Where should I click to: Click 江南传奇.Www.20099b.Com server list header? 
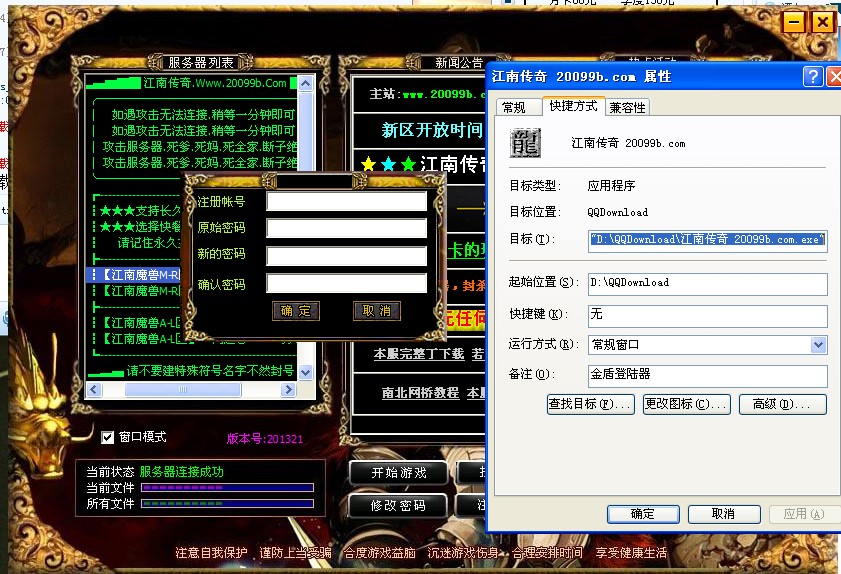[215, 83]
